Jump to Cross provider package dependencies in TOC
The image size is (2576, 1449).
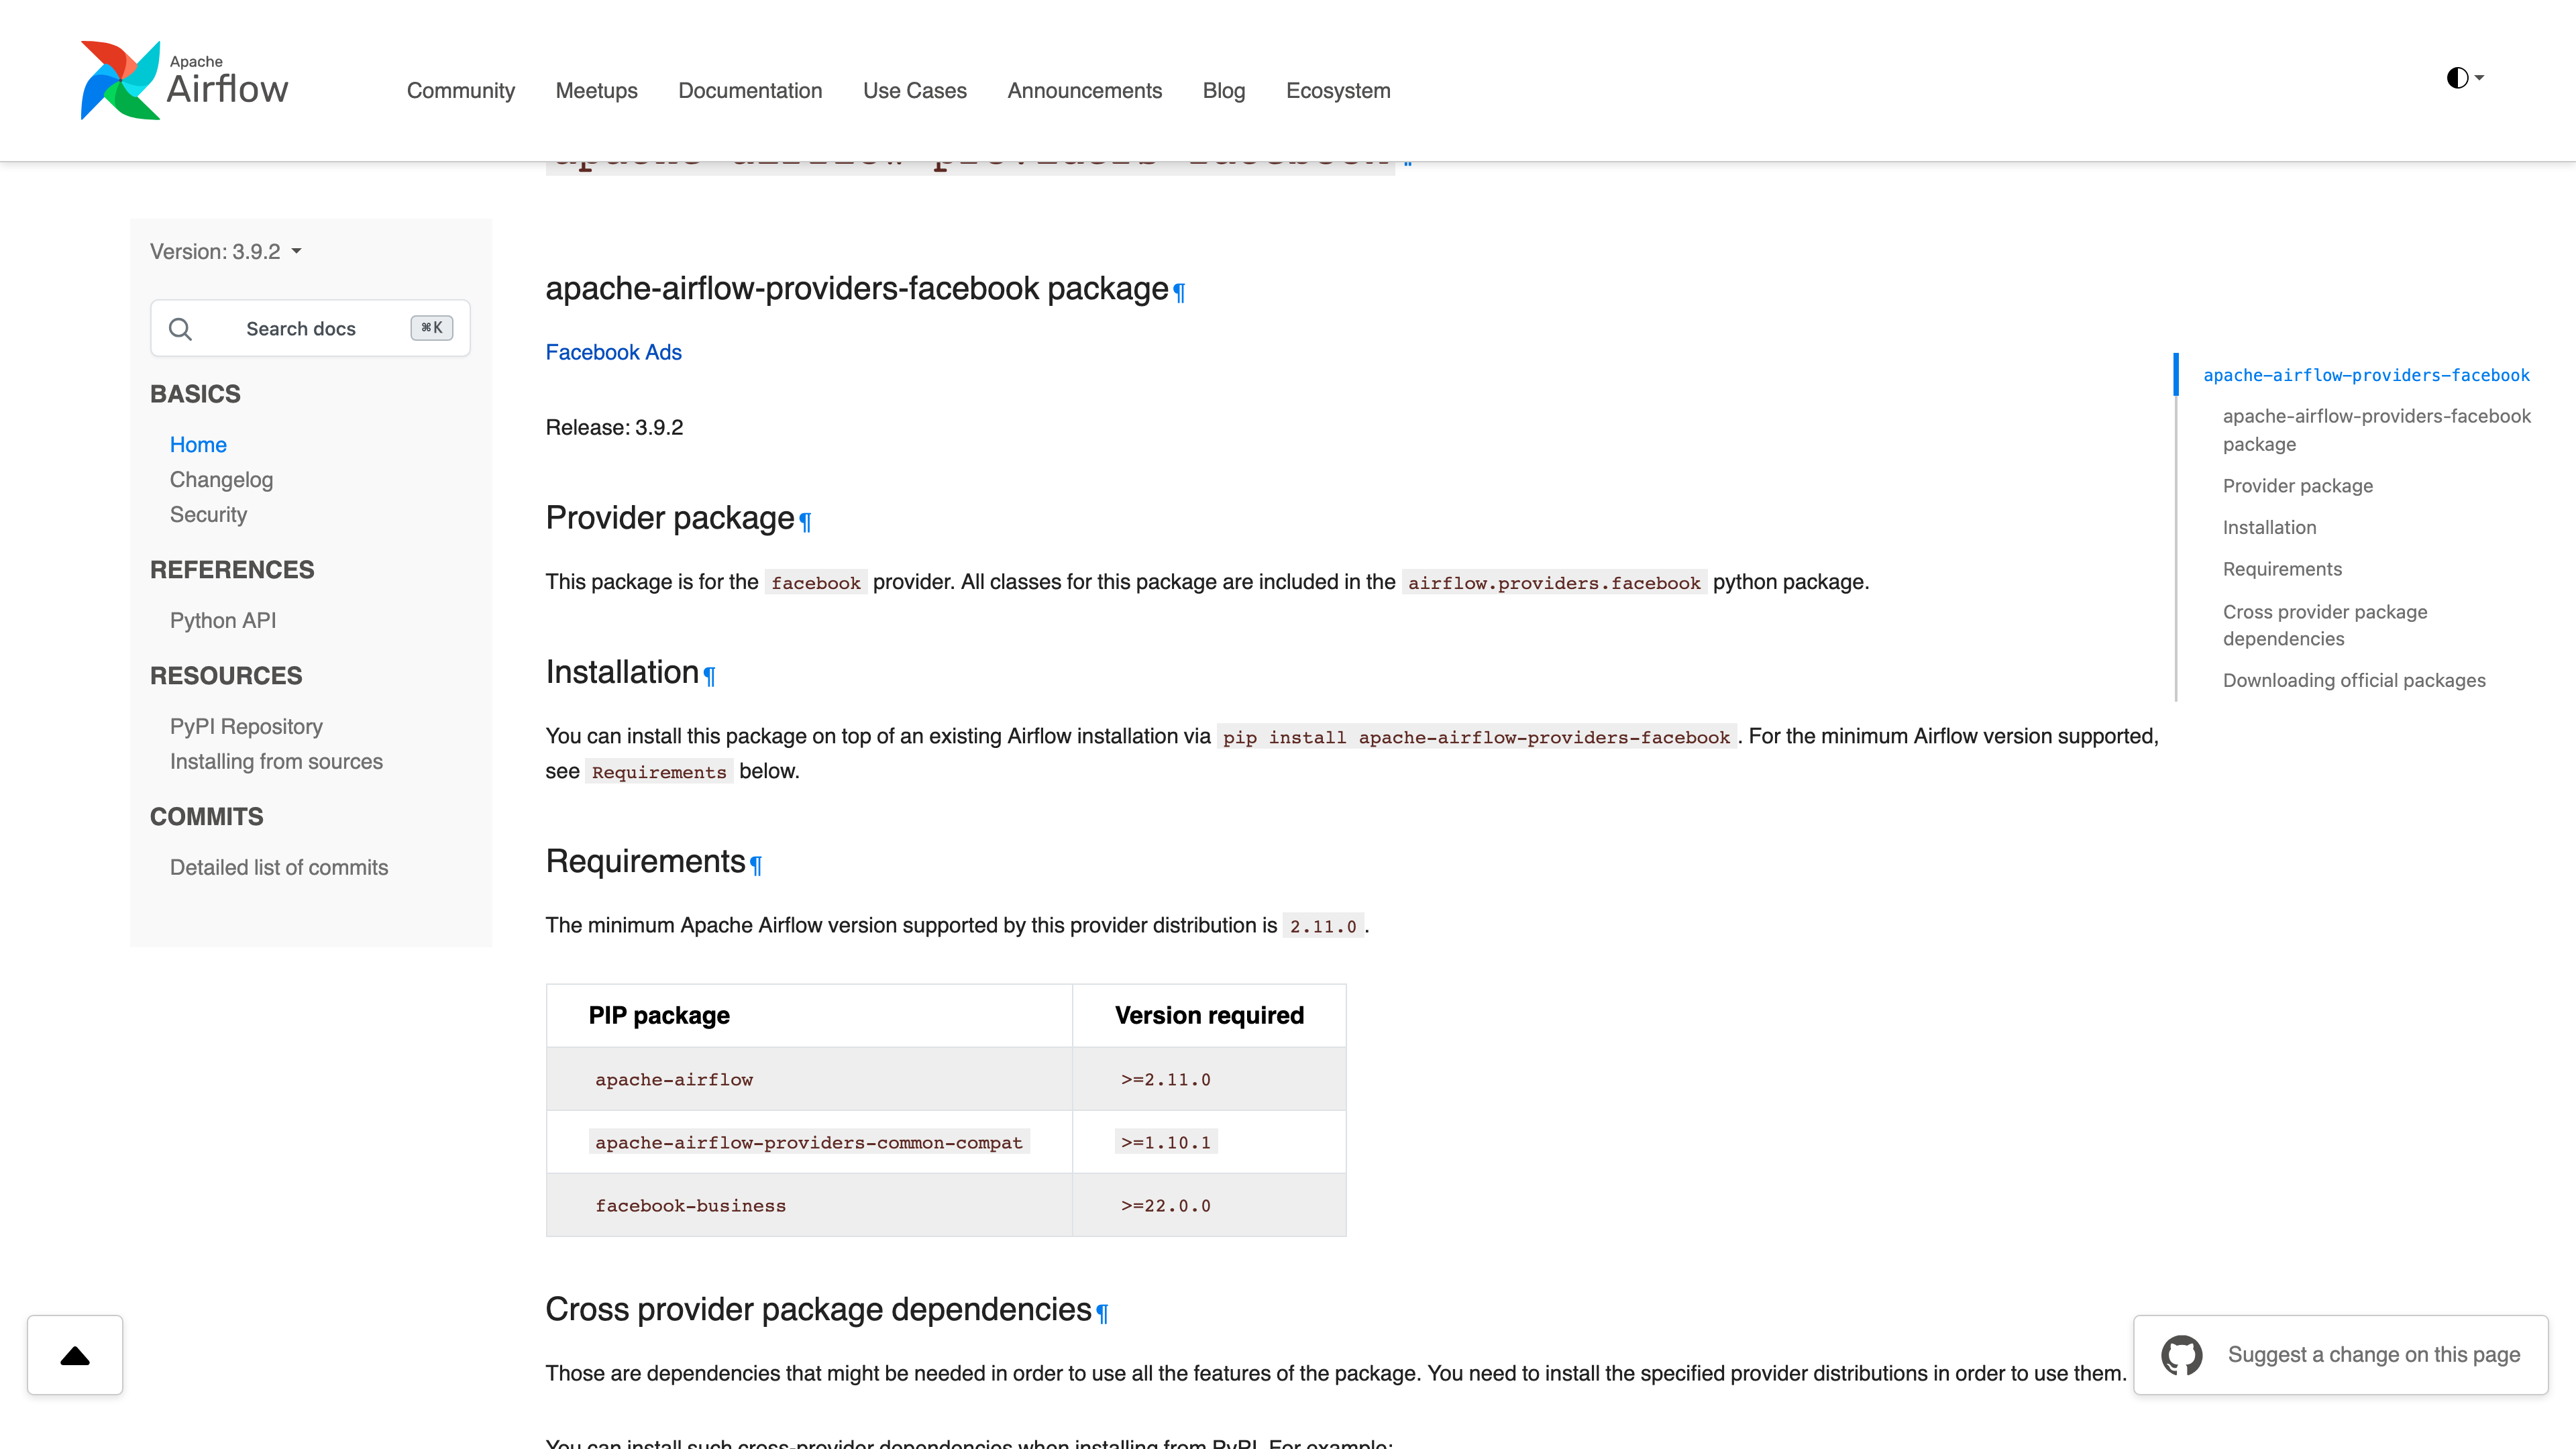point(2324,625)
